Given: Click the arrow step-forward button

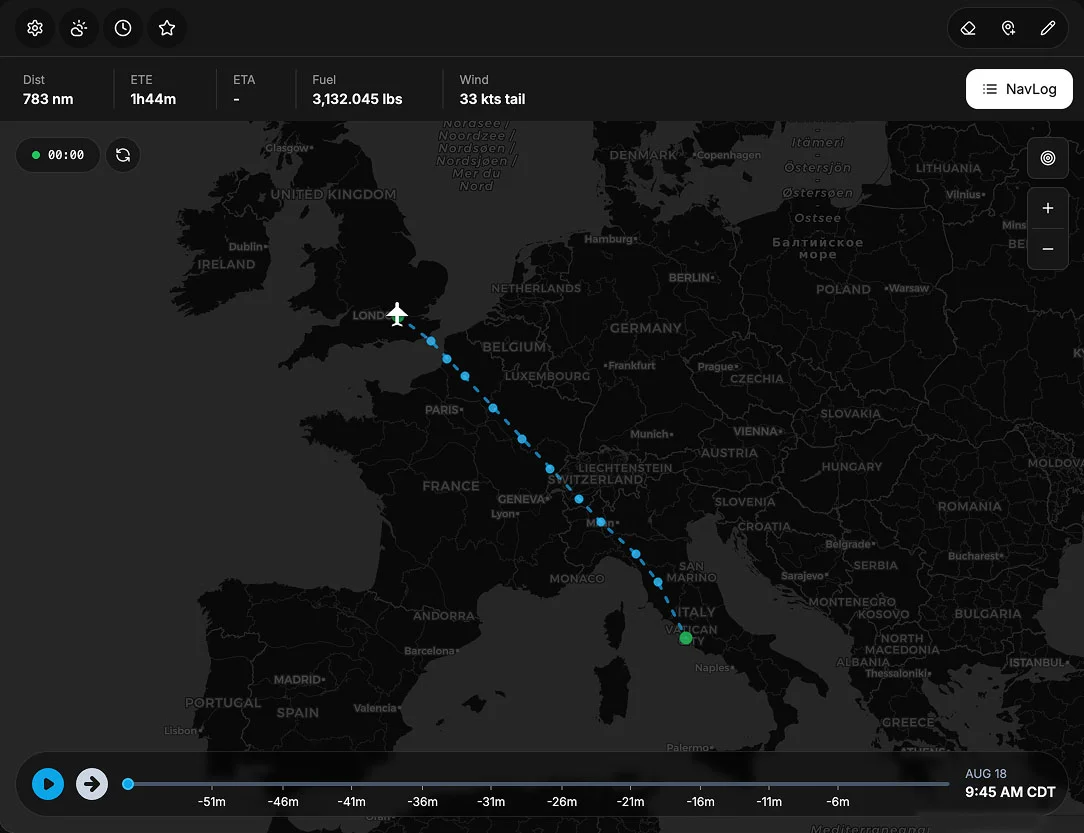Looking at the screenshot, I should pyautogui.click(x=92, y=784).
